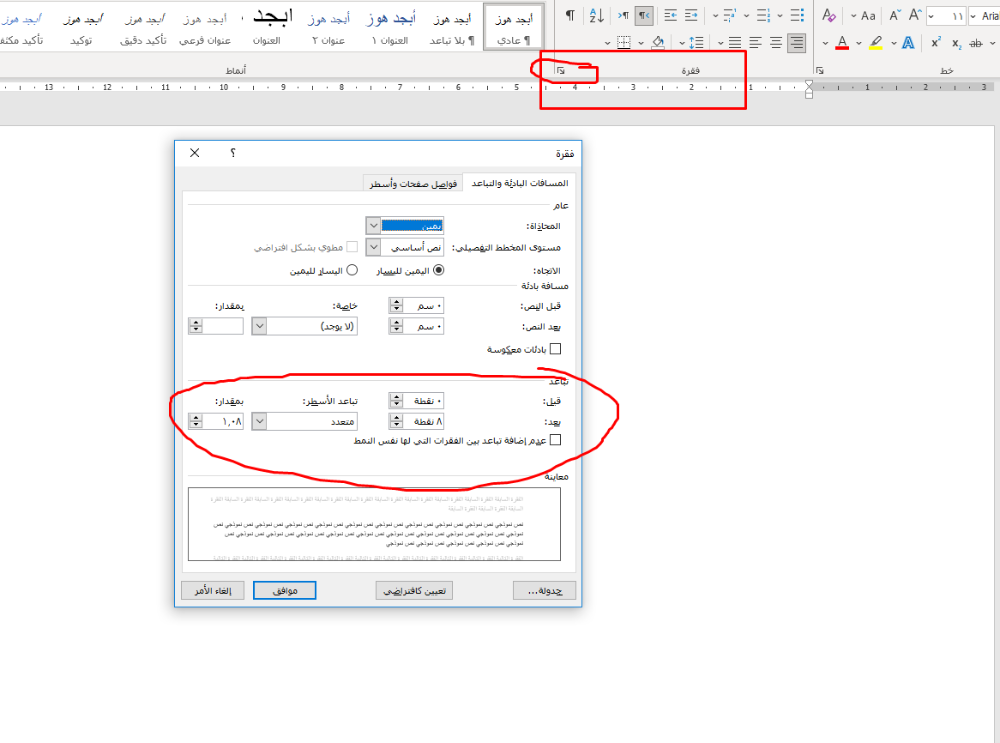Viewport: 1000px width, 743px height.
Task: Center the text using the ribbon icon
Action: pos(776,43)
